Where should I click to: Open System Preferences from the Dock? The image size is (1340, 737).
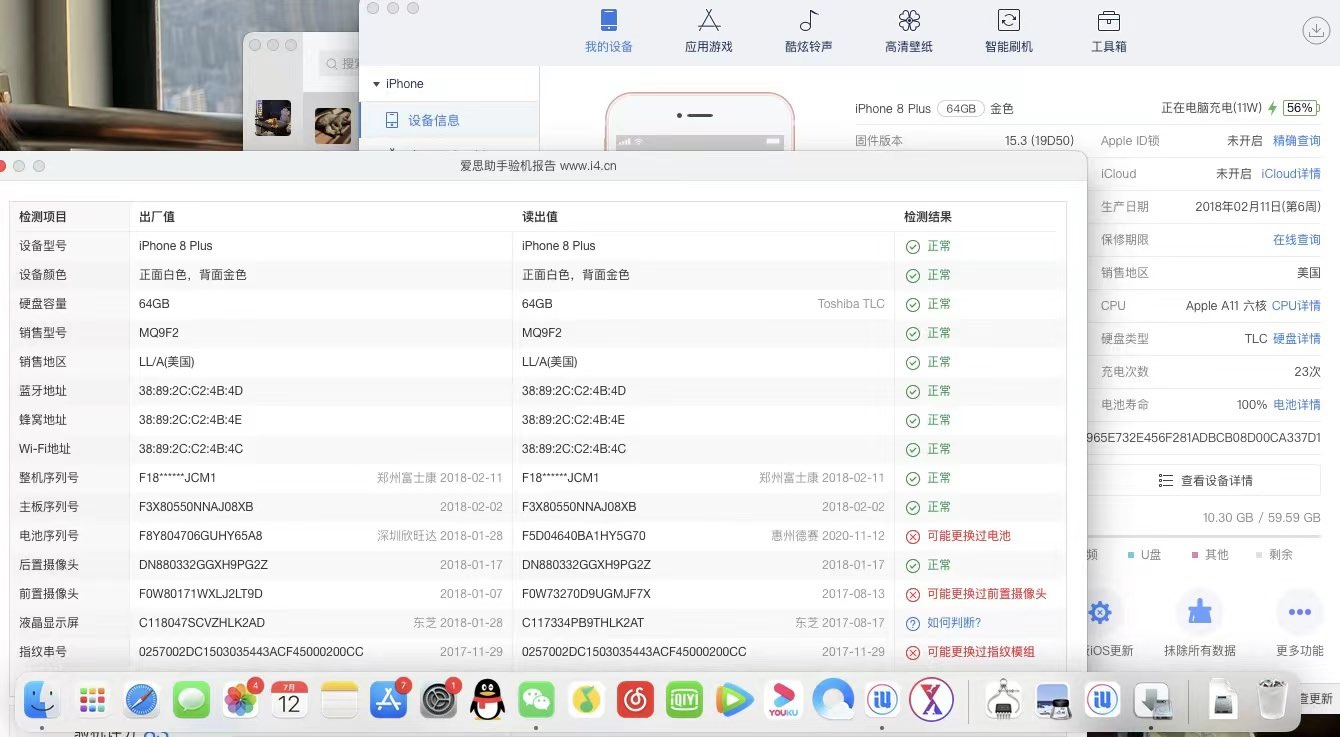click(x=438, y=700)
